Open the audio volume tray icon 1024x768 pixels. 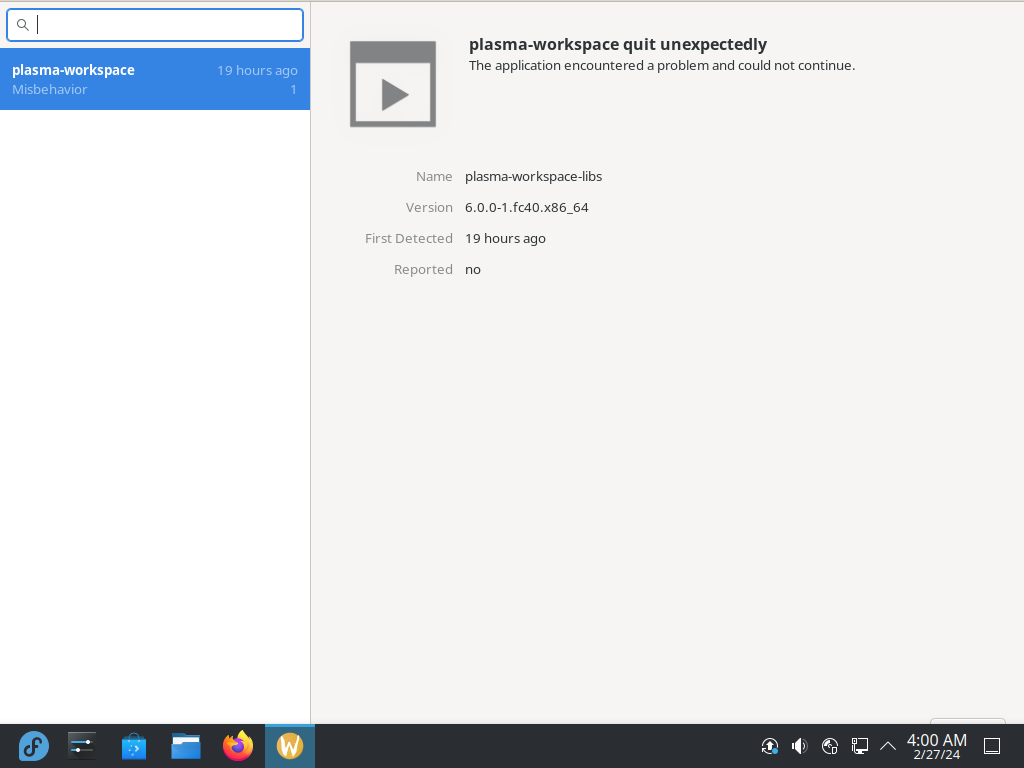click(799, 746)
